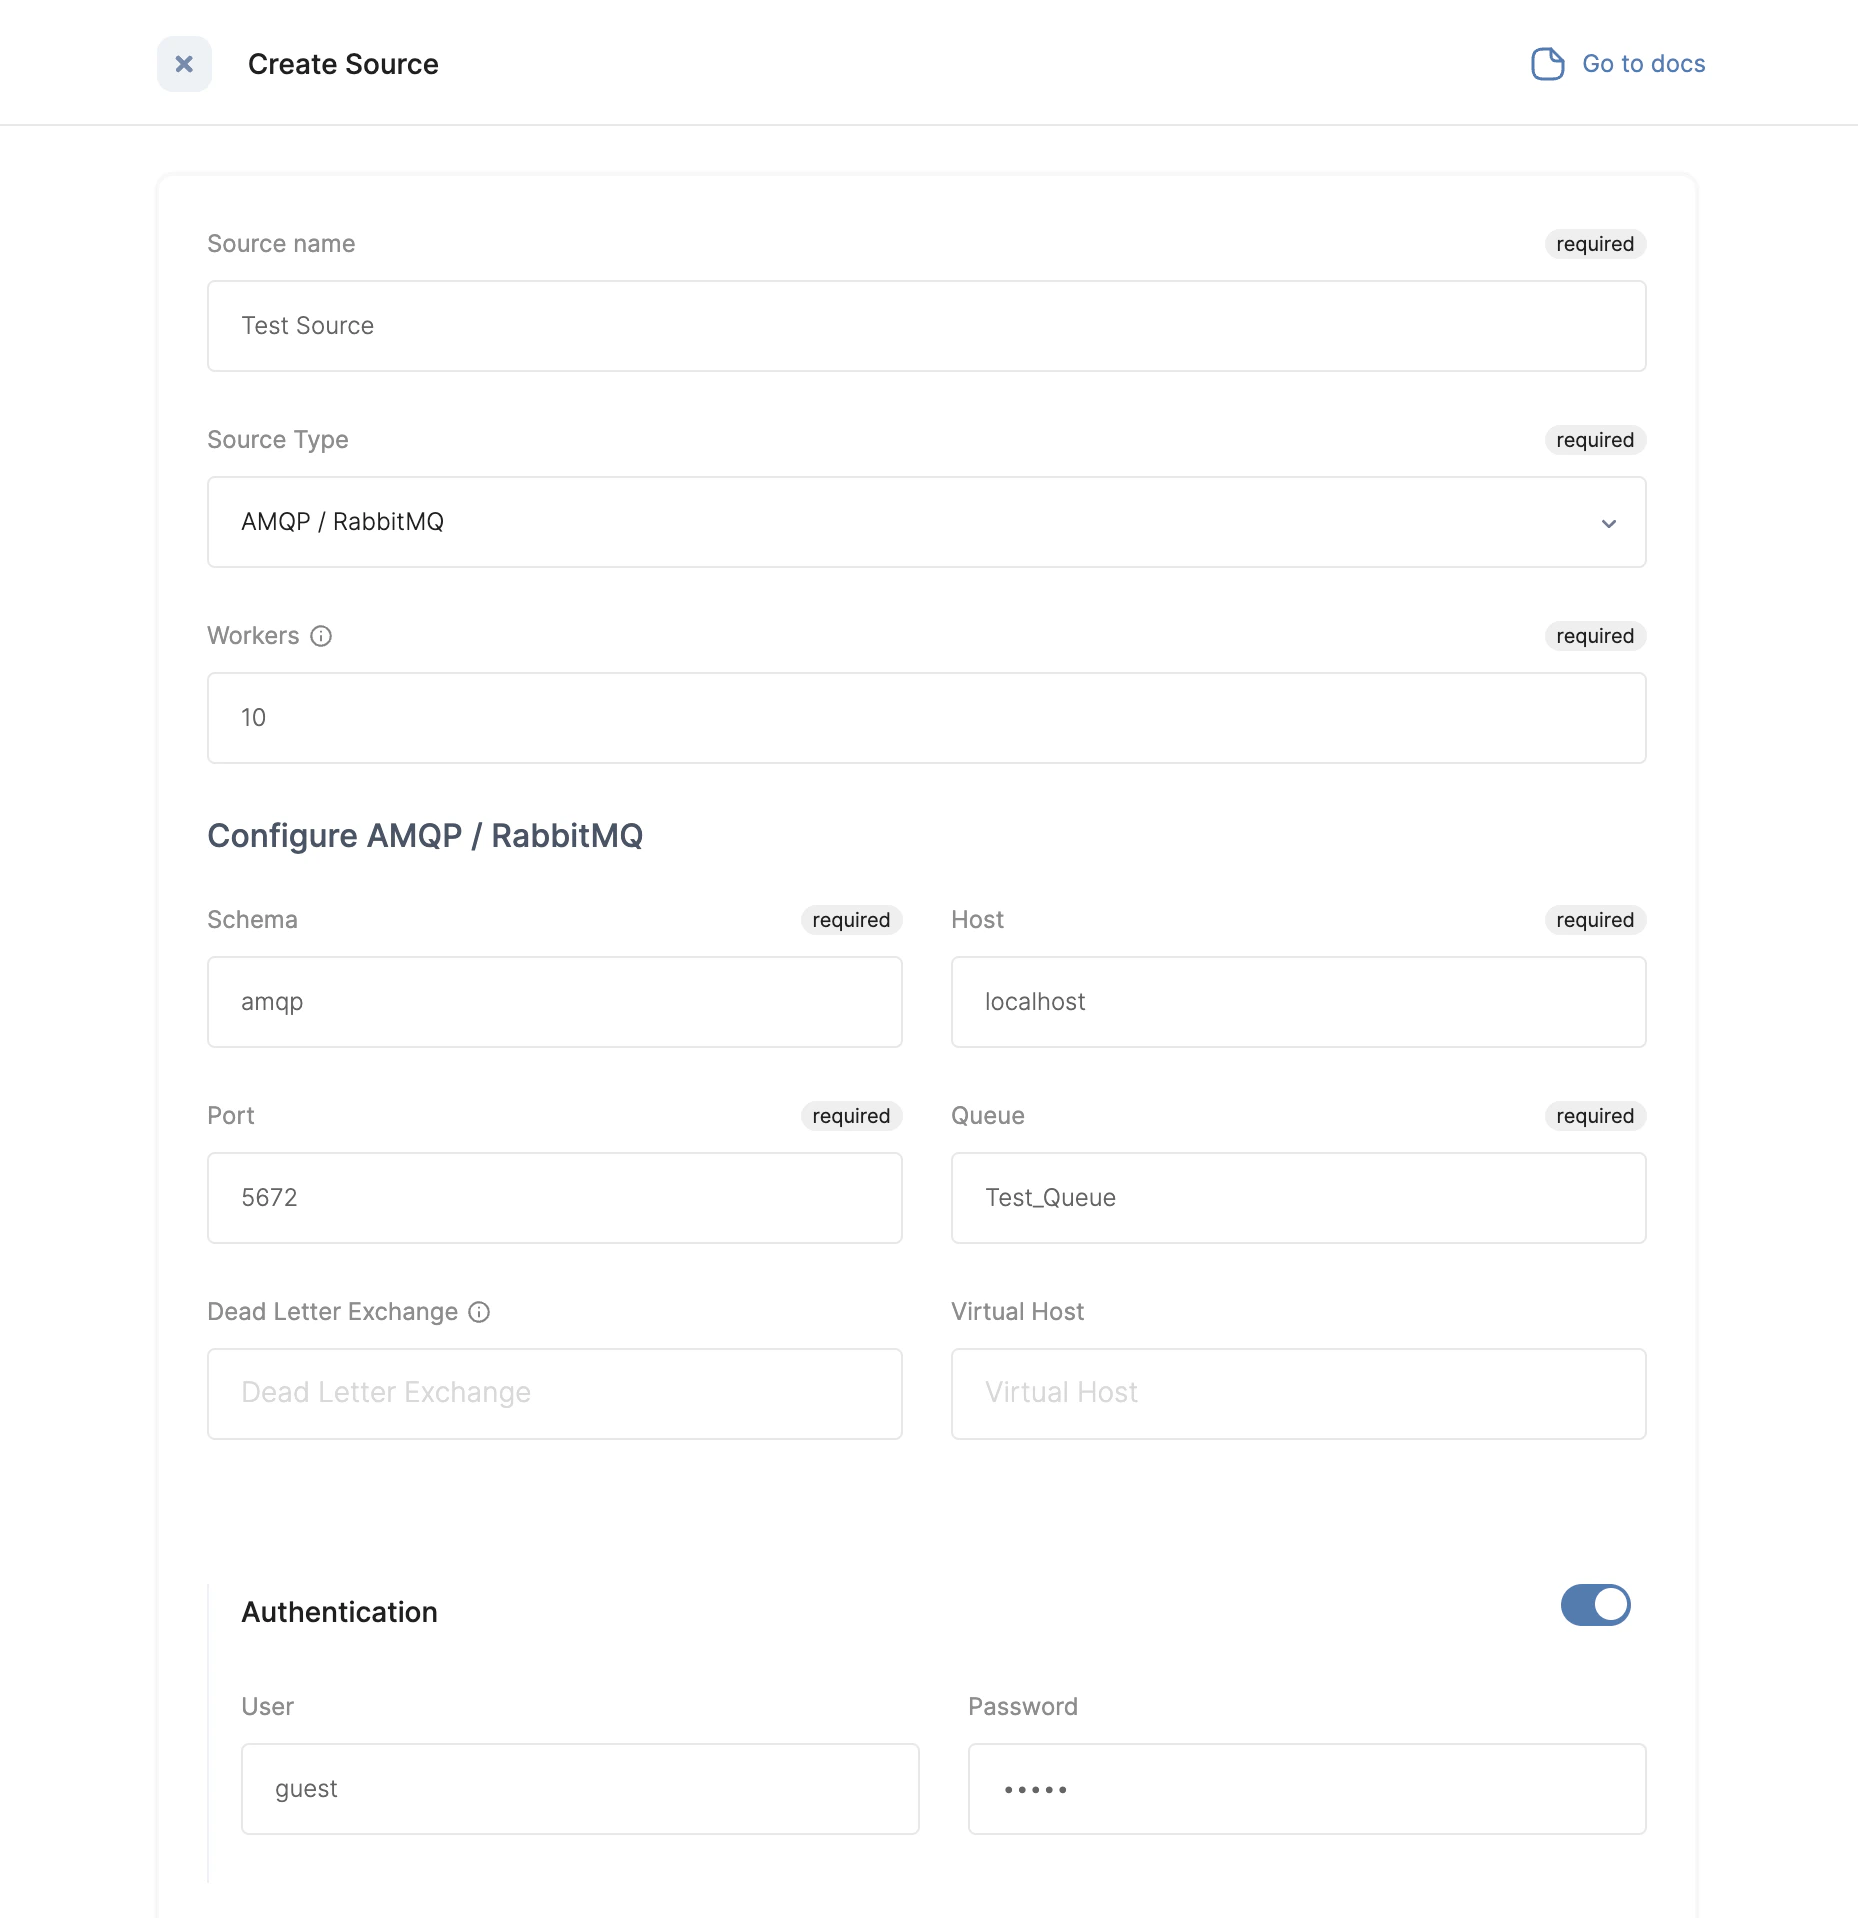
Task: Click the X icon to close Create Source
Action: [x=184, y=64]
